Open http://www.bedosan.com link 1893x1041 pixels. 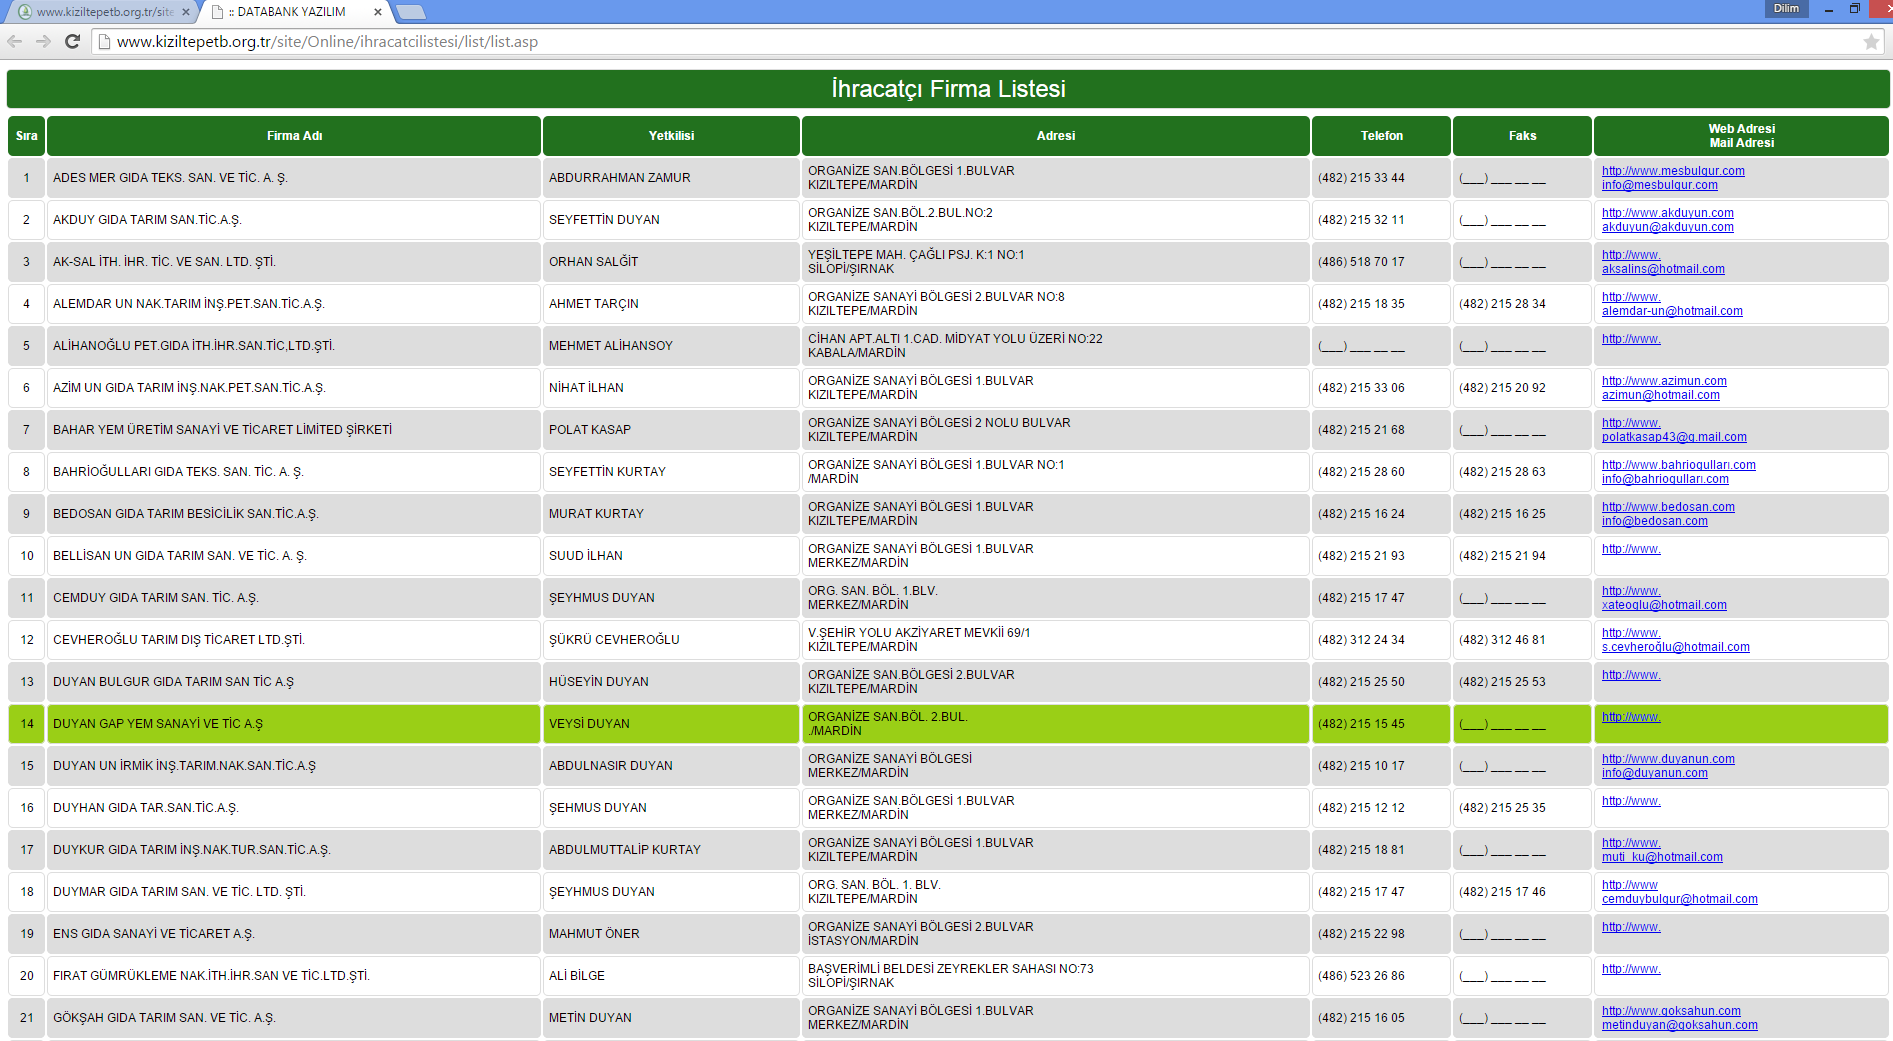1668,507
